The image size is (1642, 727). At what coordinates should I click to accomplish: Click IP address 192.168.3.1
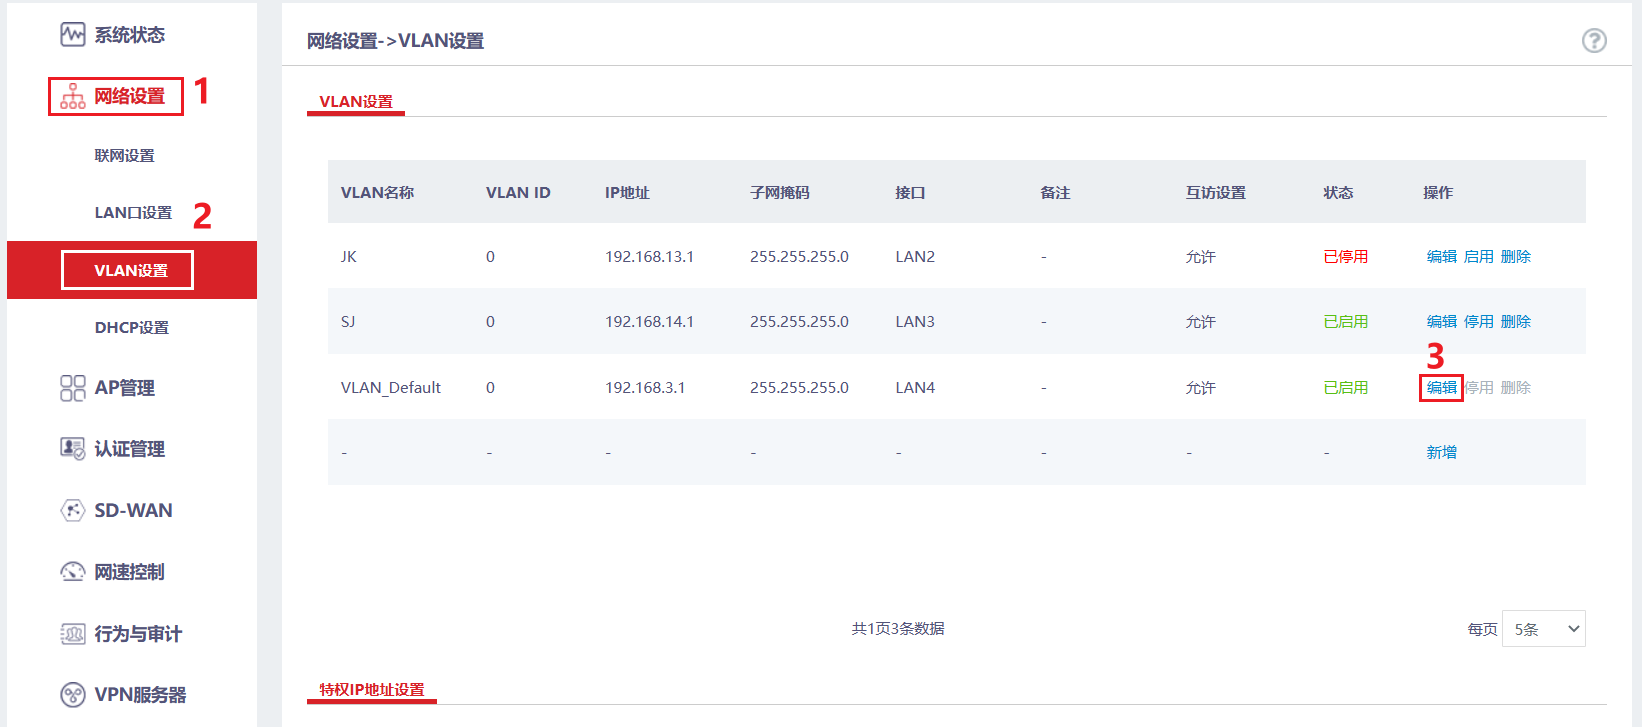(x=645, y=388)
